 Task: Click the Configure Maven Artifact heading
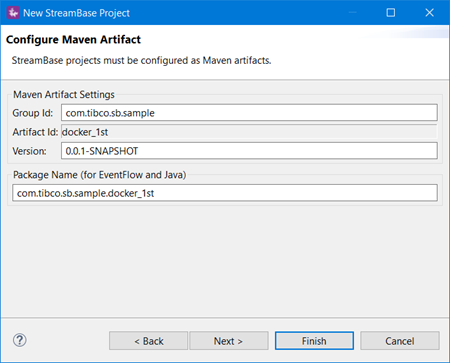pyautogui.click(x=73, y=40)
